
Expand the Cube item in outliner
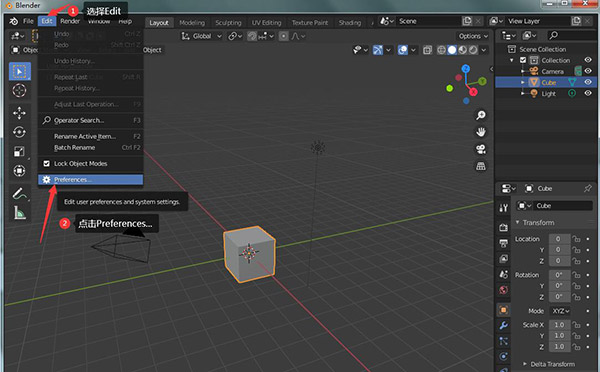[x=523, y=82]
